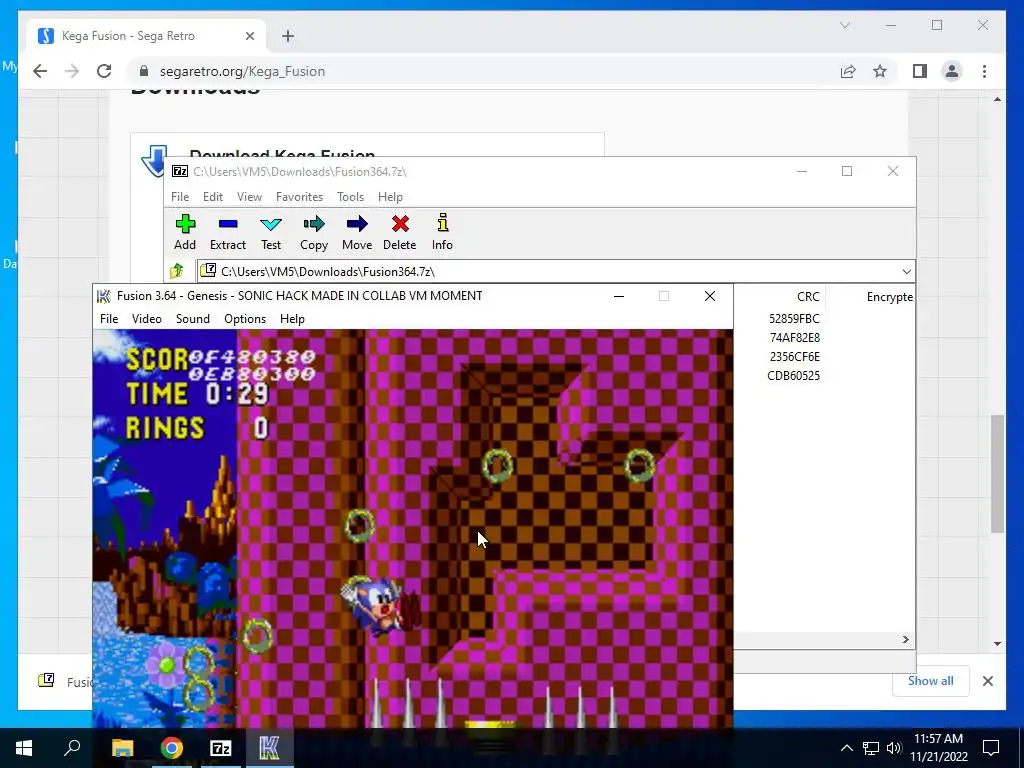Viewport: 1024px width, 768px height.
Task: Open the Chrome three-dot menu
Action: 984,71
